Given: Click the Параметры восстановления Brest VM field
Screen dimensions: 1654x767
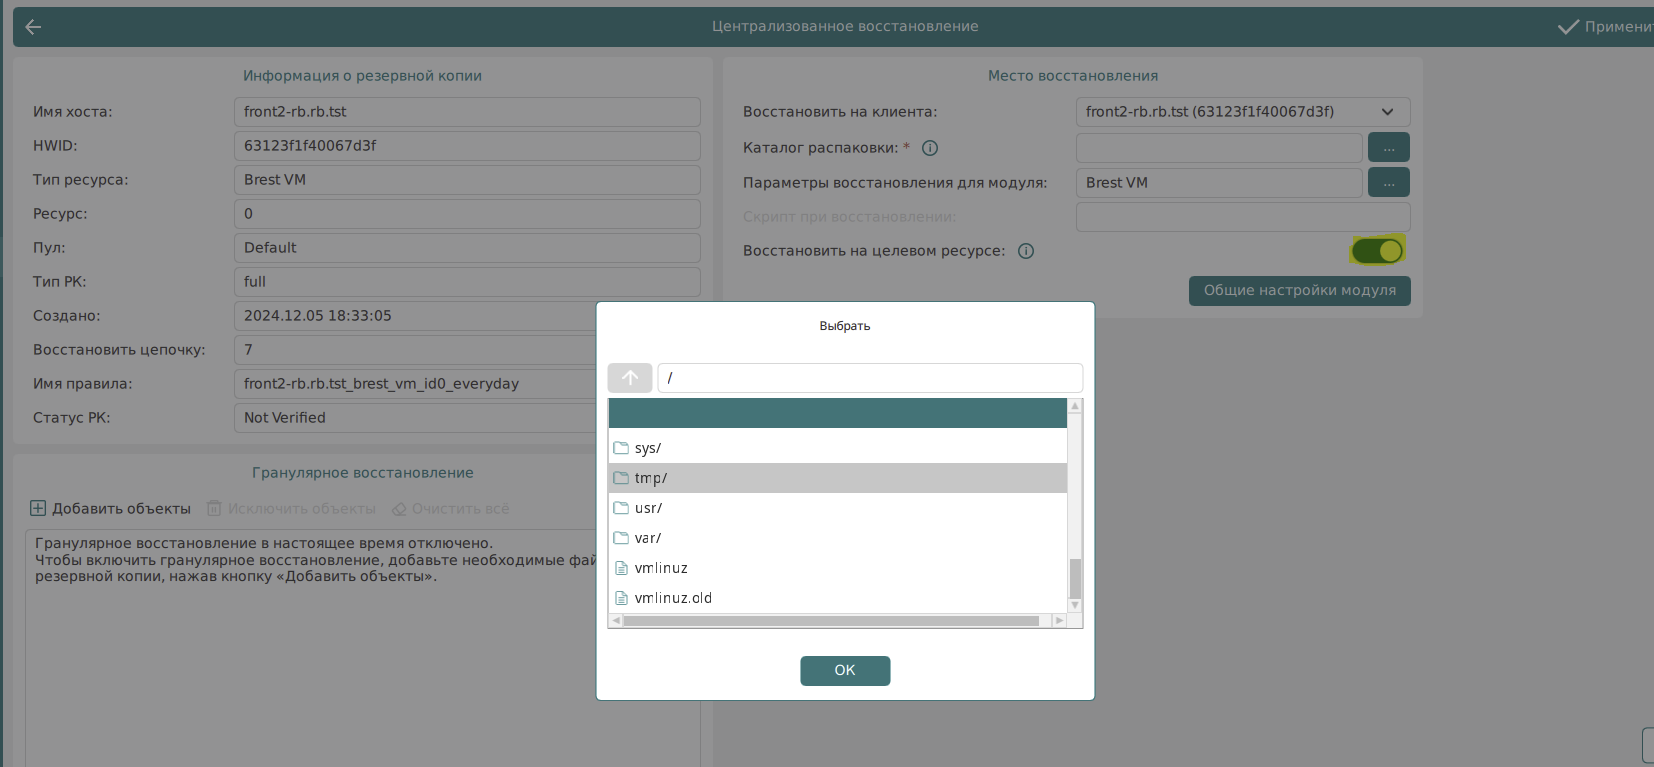Looking at the screenshot, I should tap(1219, 183).
